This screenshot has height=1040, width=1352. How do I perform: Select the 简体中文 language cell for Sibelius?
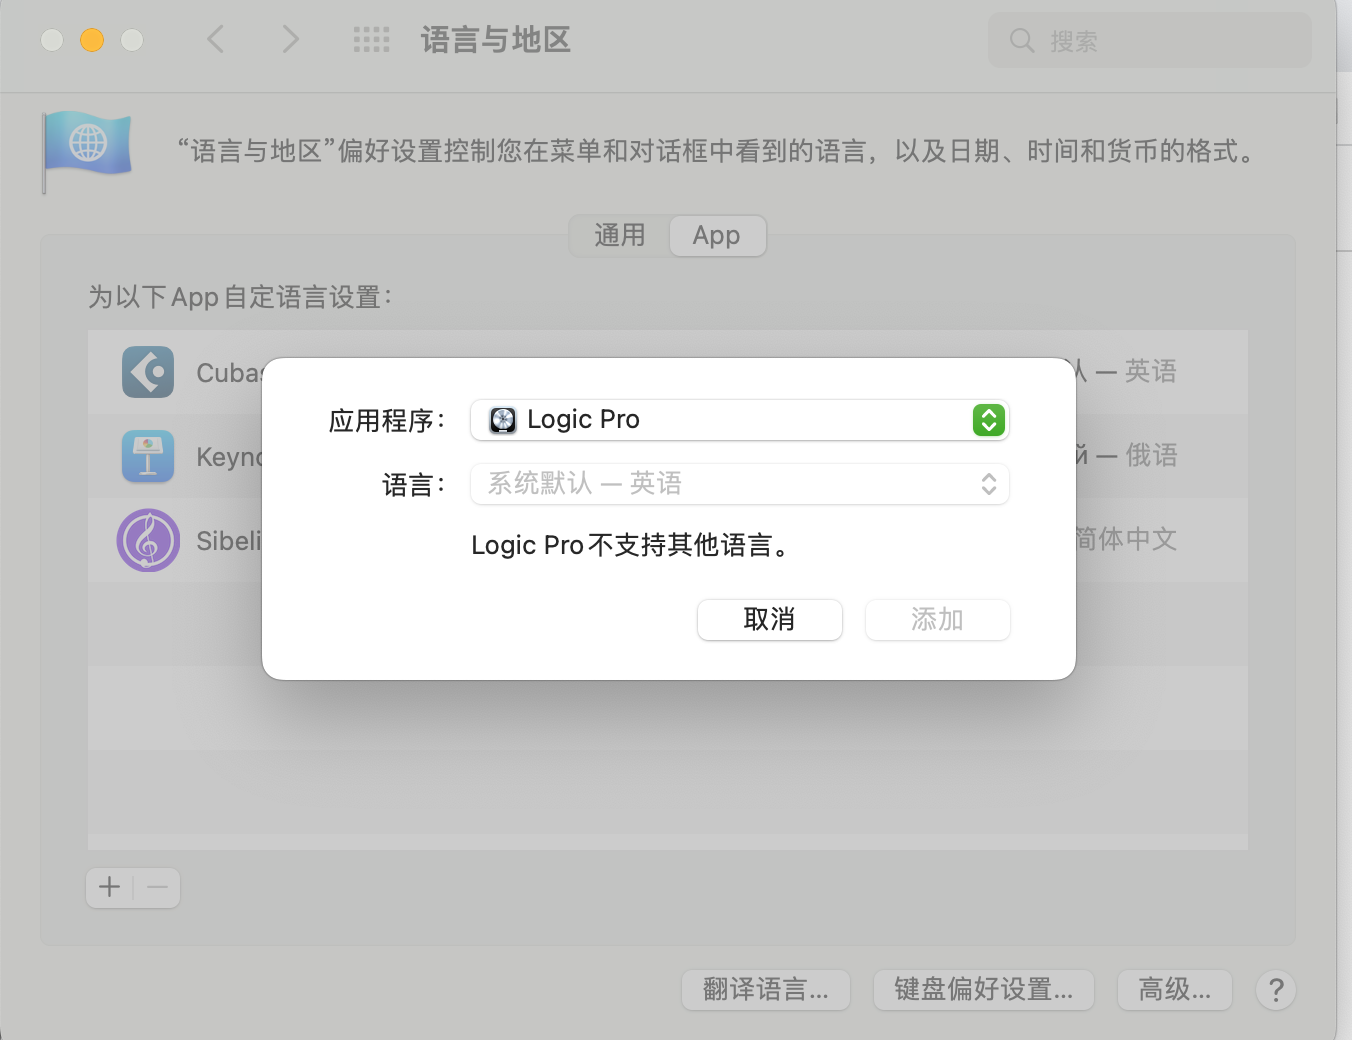coord(1126,540)
